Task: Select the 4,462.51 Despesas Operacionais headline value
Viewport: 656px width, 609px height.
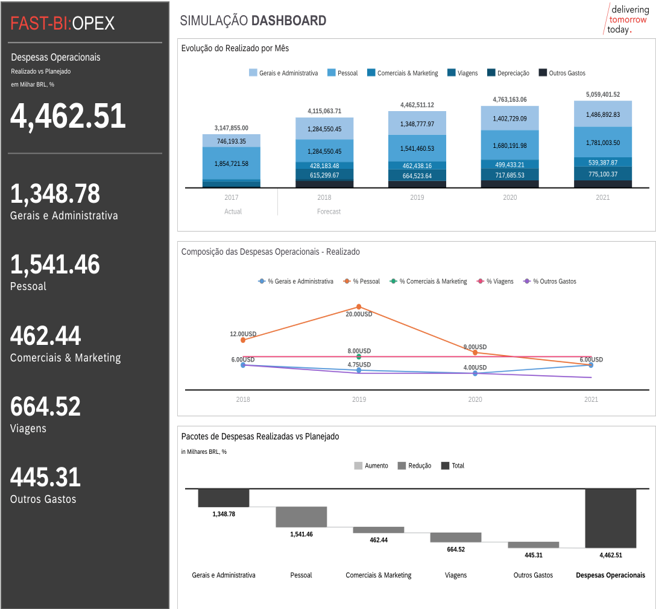Action: click(x=68, y=116)
